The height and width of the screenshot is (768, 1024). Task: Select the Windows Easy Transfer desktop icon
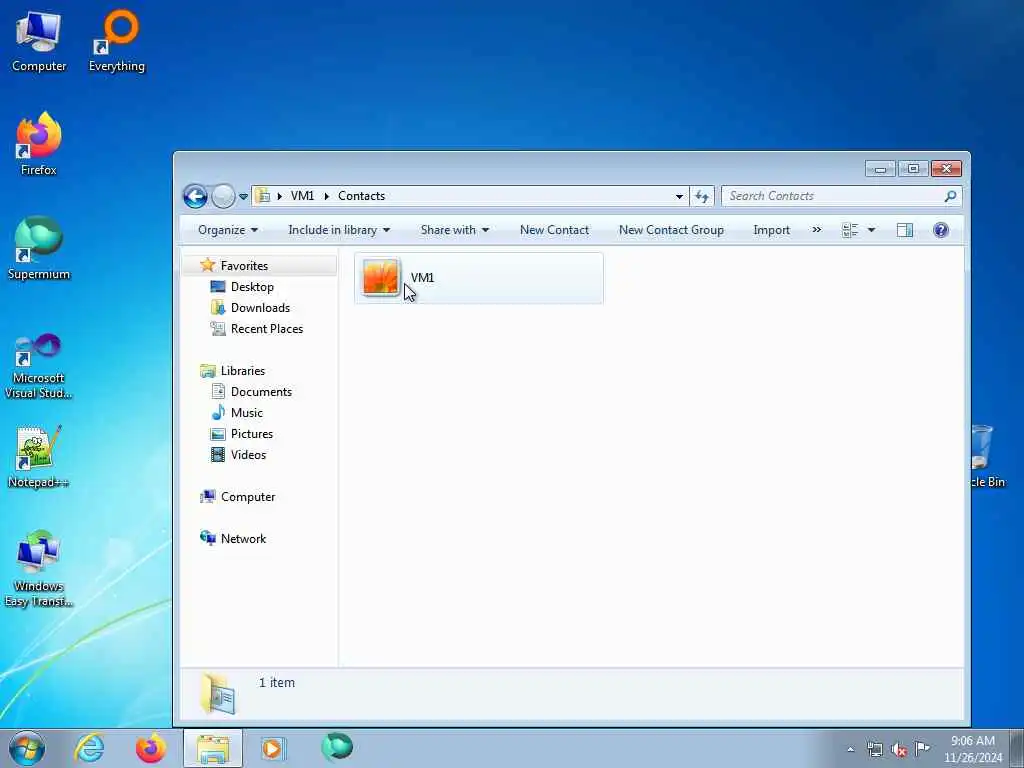(39, 568)
